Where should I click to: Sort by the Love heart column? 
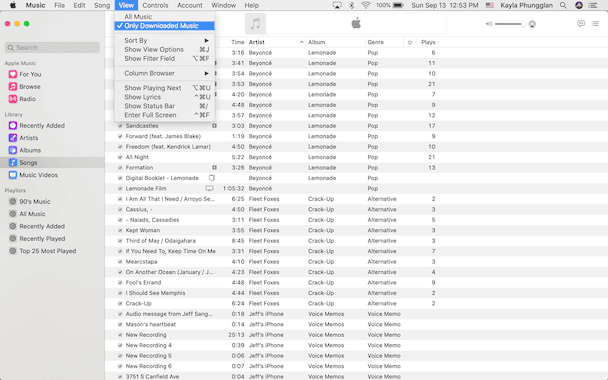(410, 42)
